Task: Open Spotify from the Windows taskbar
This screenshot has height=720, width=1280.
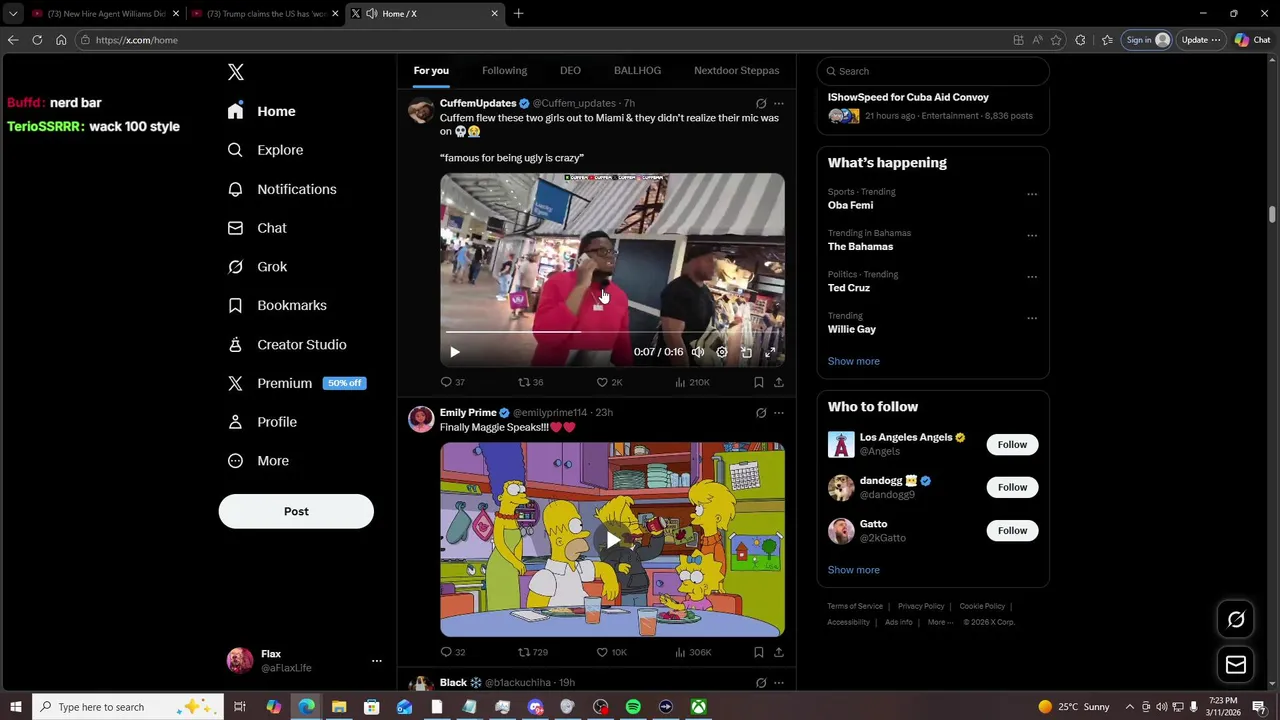Action: (x=633, y=707)
